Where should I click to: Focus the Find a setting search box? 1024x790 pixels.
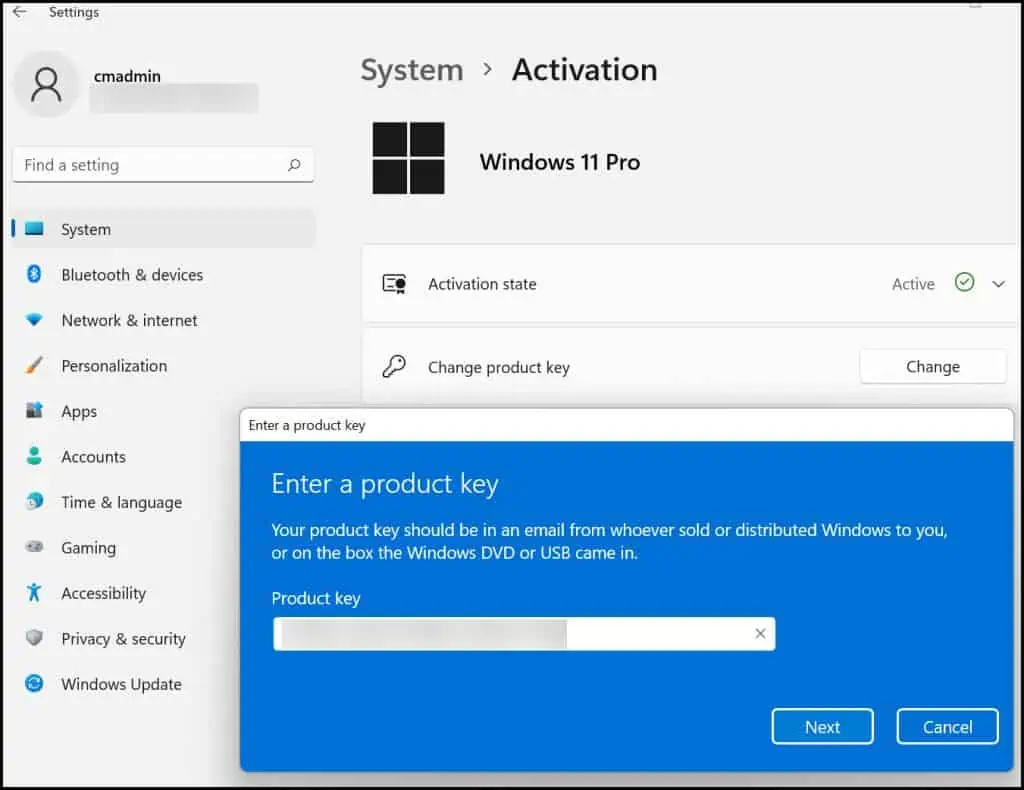pyautogui.click(x=163, y=165)
